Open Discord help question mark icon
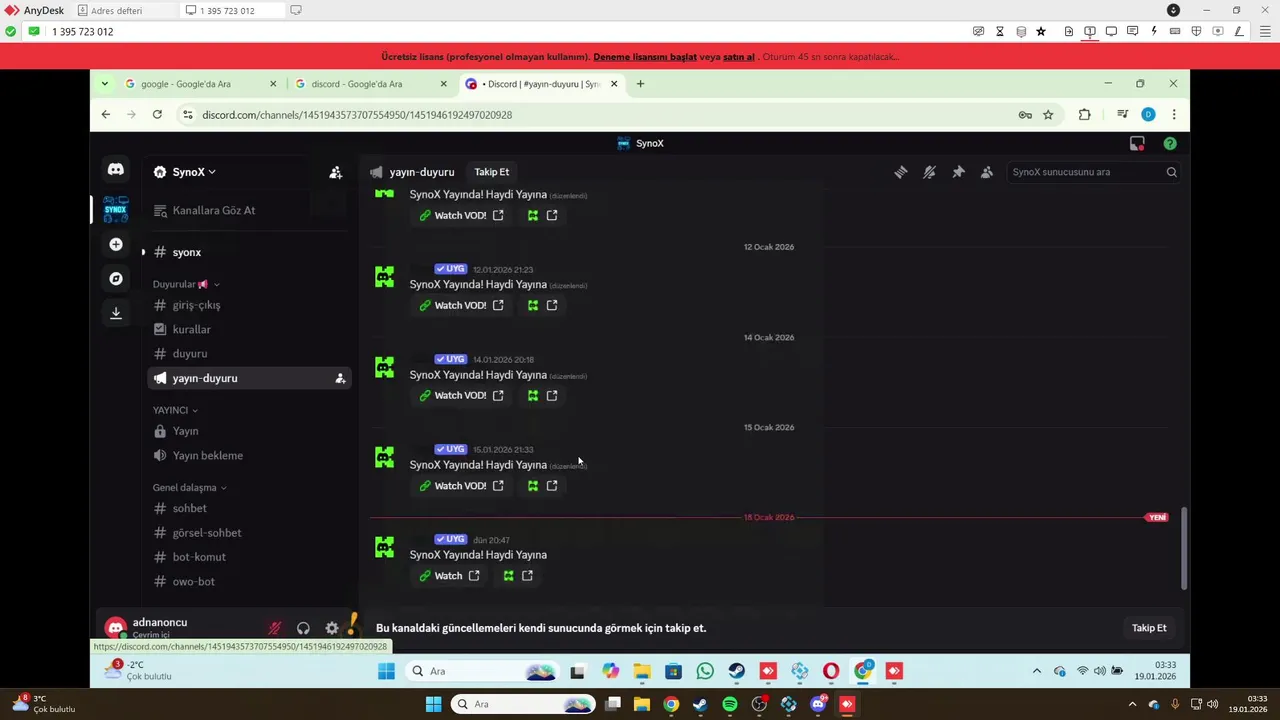Image resolution: width=1280 pixels, height=720 pixels. (1170, 143)
